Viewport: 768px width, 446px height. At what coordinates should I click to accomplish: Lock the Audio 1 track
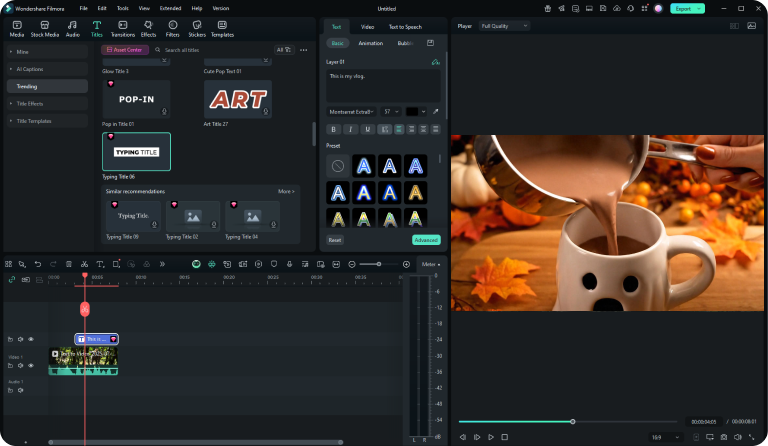tap(10, 390)
